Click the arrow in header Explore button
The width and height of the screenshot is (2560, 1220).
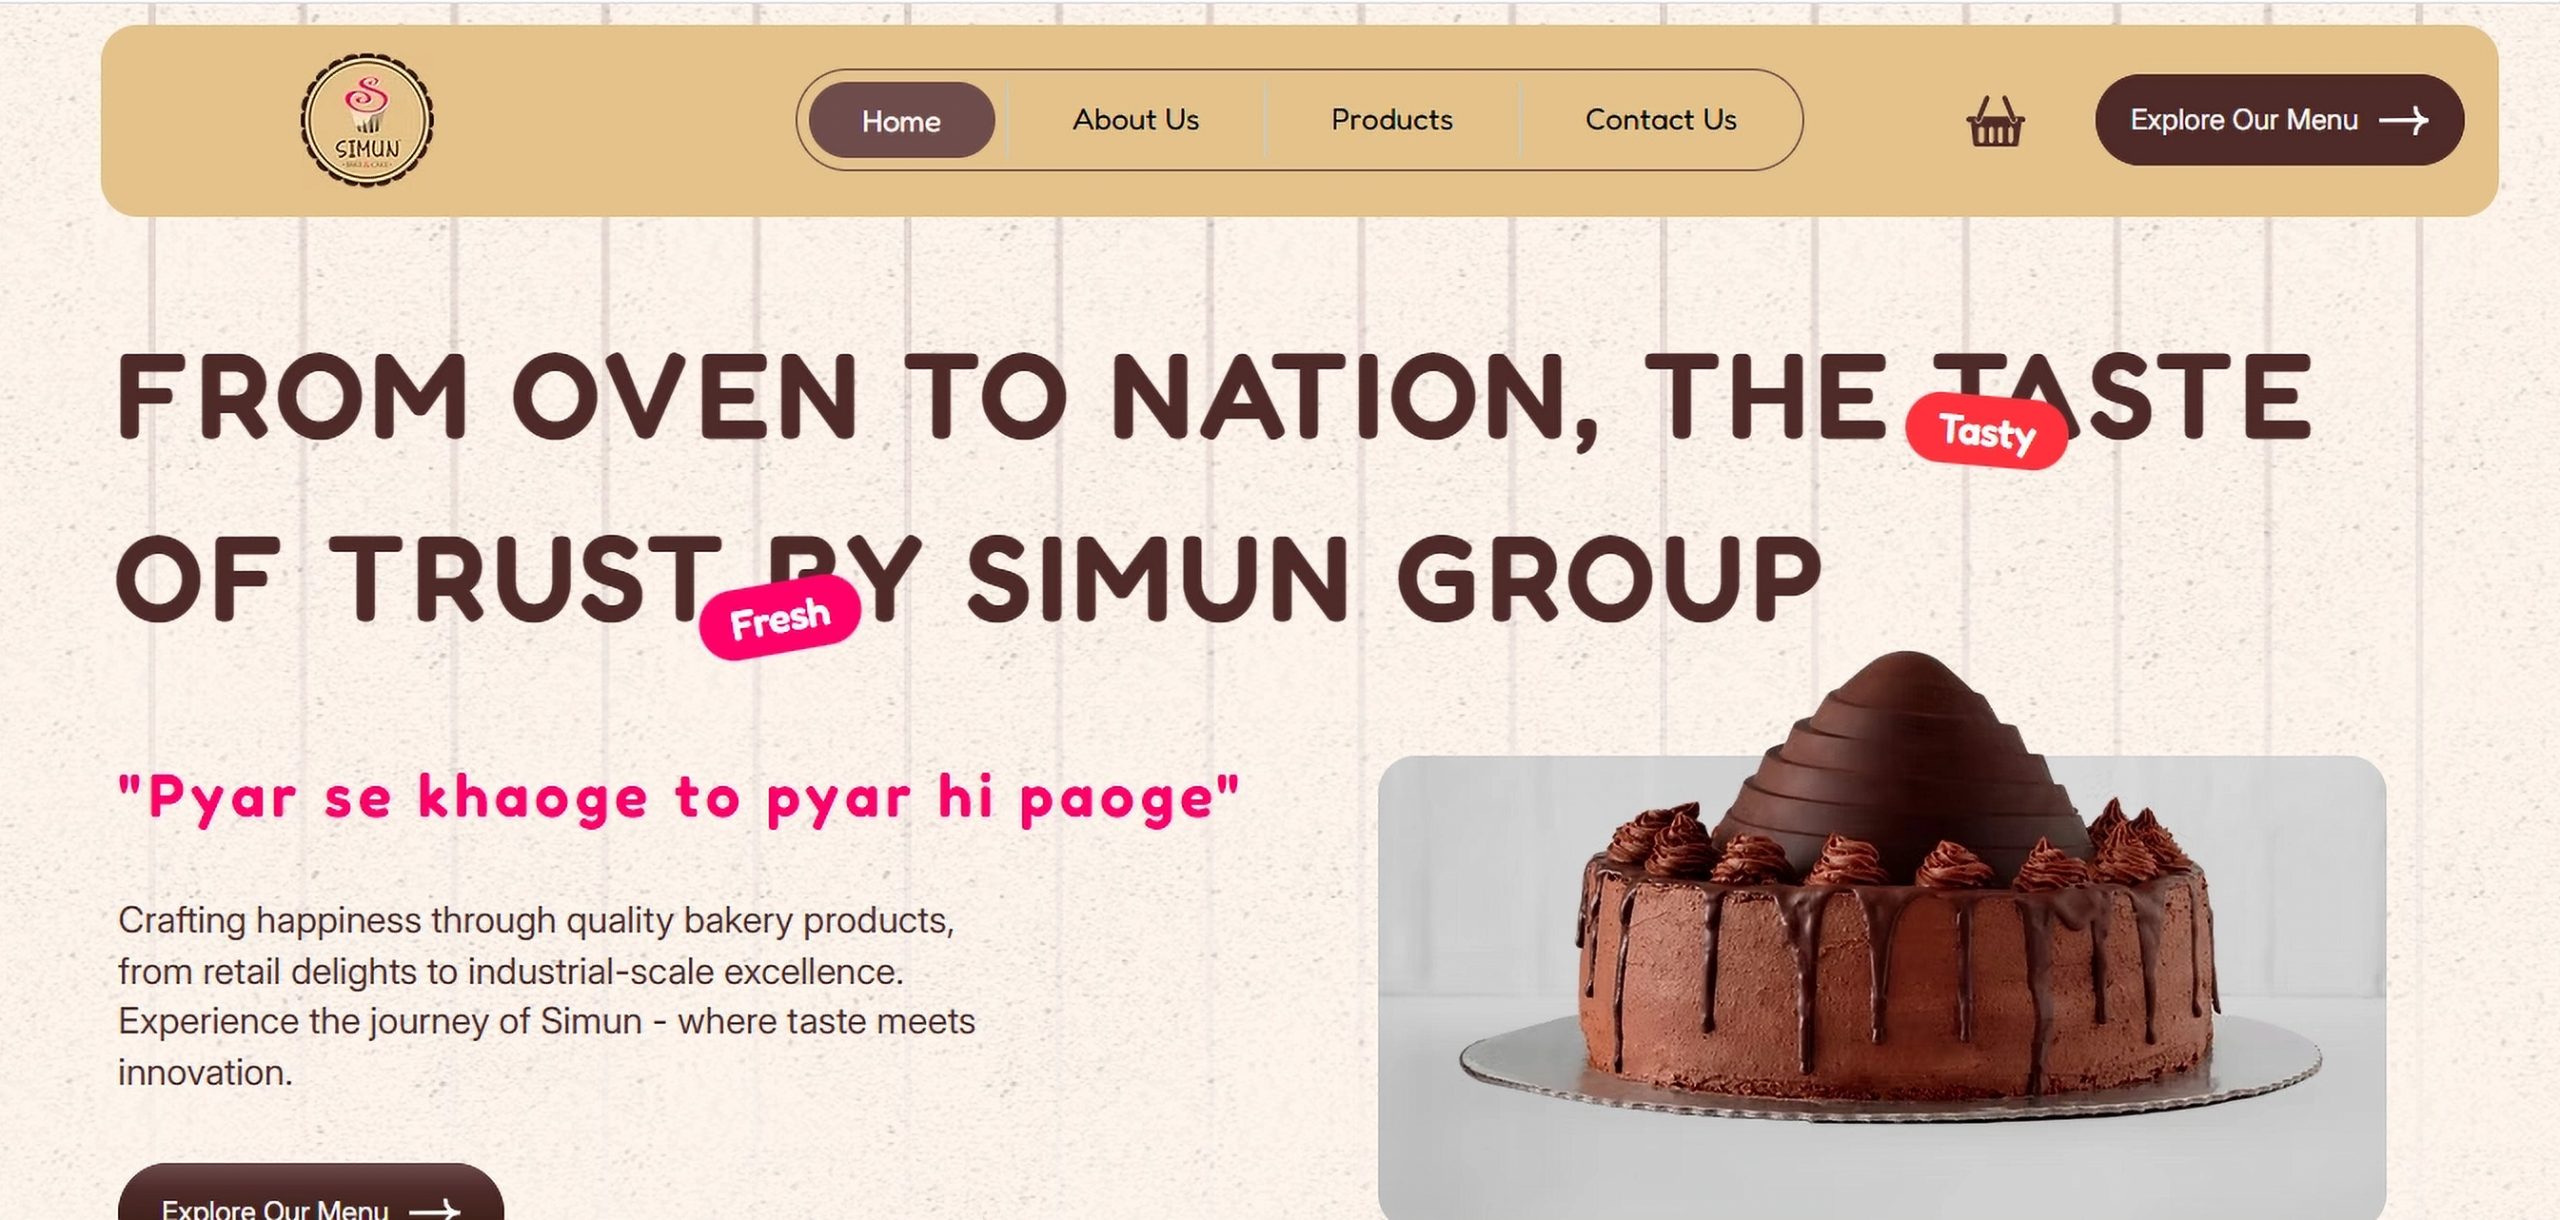click(x=2404, y=121)
